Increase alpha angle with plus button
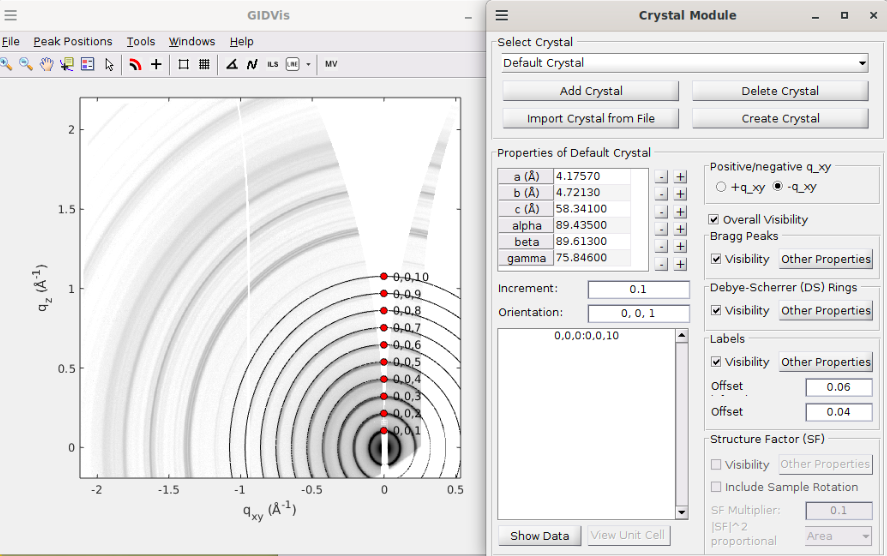 click(681, 229)
